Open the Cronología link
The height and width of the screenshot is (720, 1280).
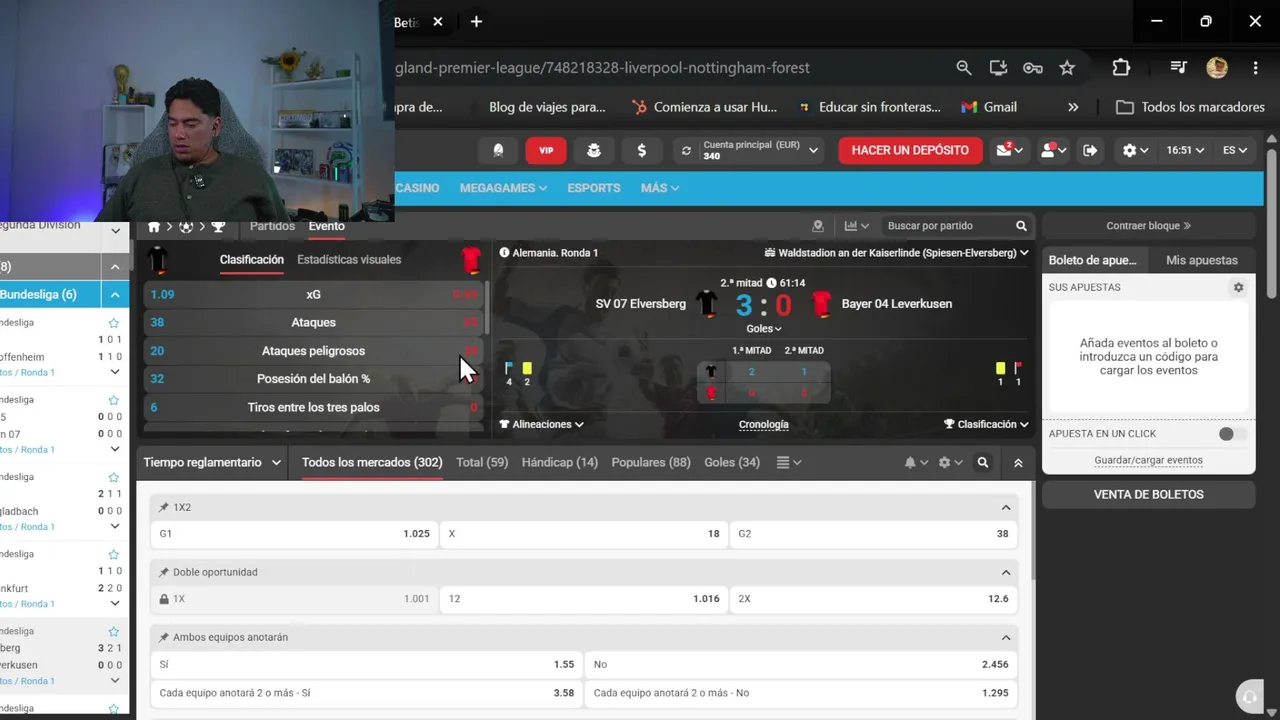(x=764, y=425)
